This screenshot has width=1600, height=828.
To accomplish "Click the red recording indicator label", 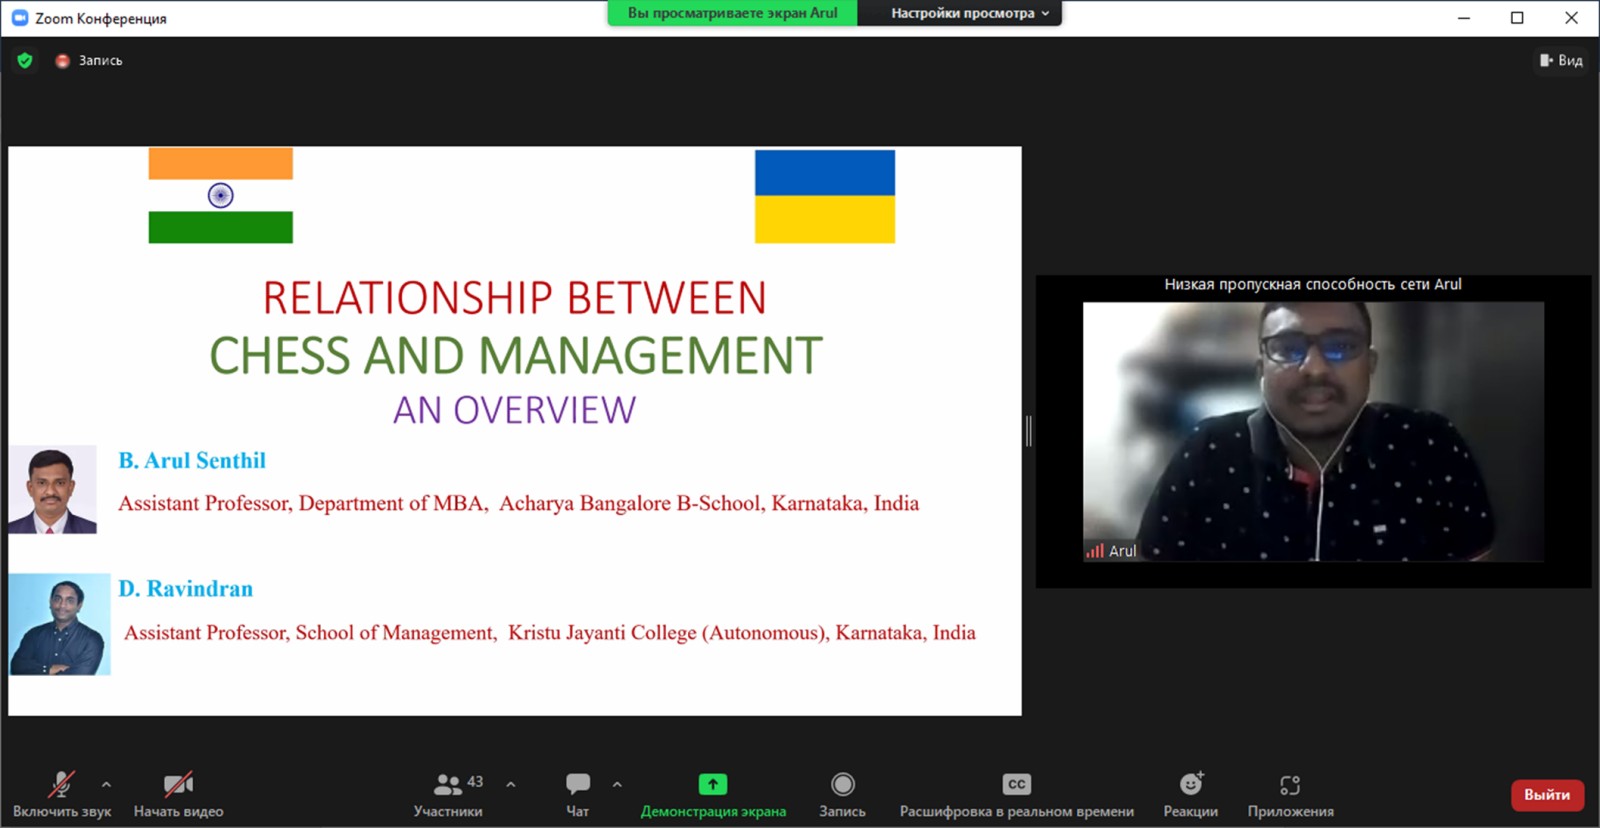I will [90, 61].
